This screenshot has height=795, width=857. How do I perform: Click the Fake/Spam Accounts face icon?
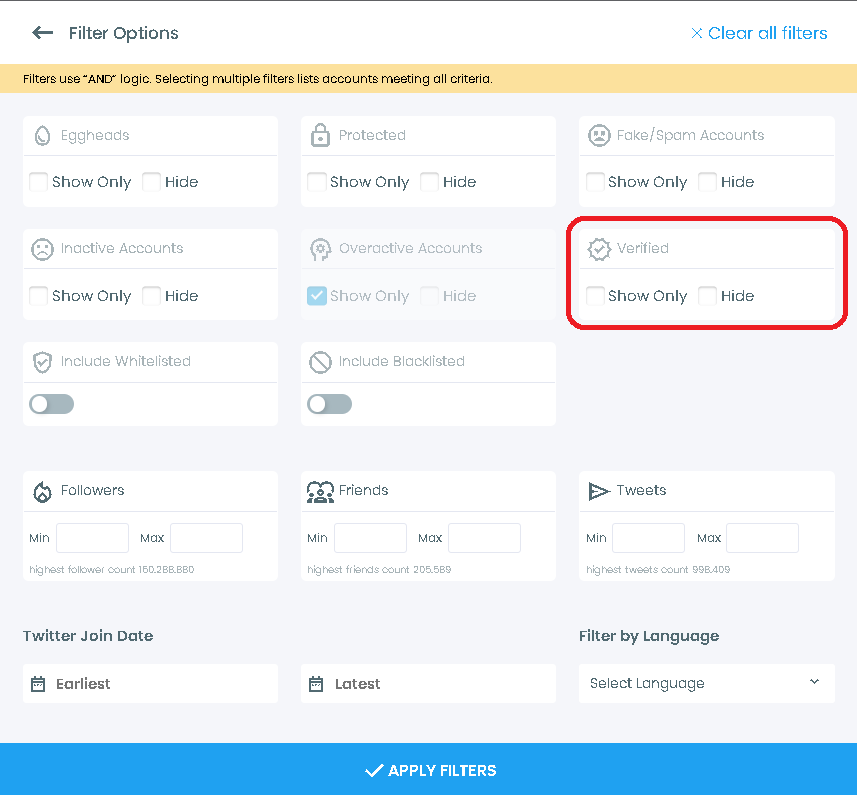[x=599, y=135]
